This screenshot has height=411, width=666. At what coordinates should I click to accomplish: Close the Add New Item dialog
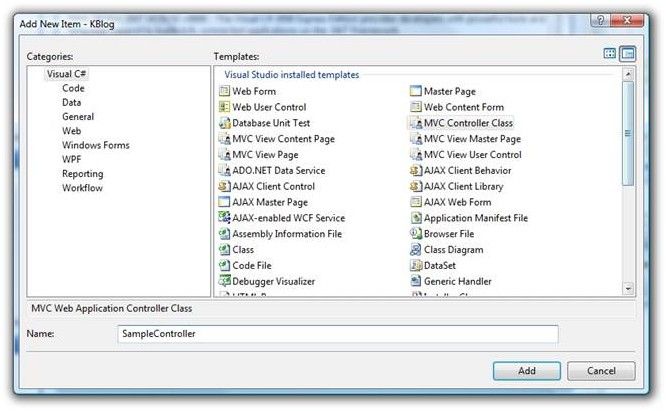pos(627,20)
